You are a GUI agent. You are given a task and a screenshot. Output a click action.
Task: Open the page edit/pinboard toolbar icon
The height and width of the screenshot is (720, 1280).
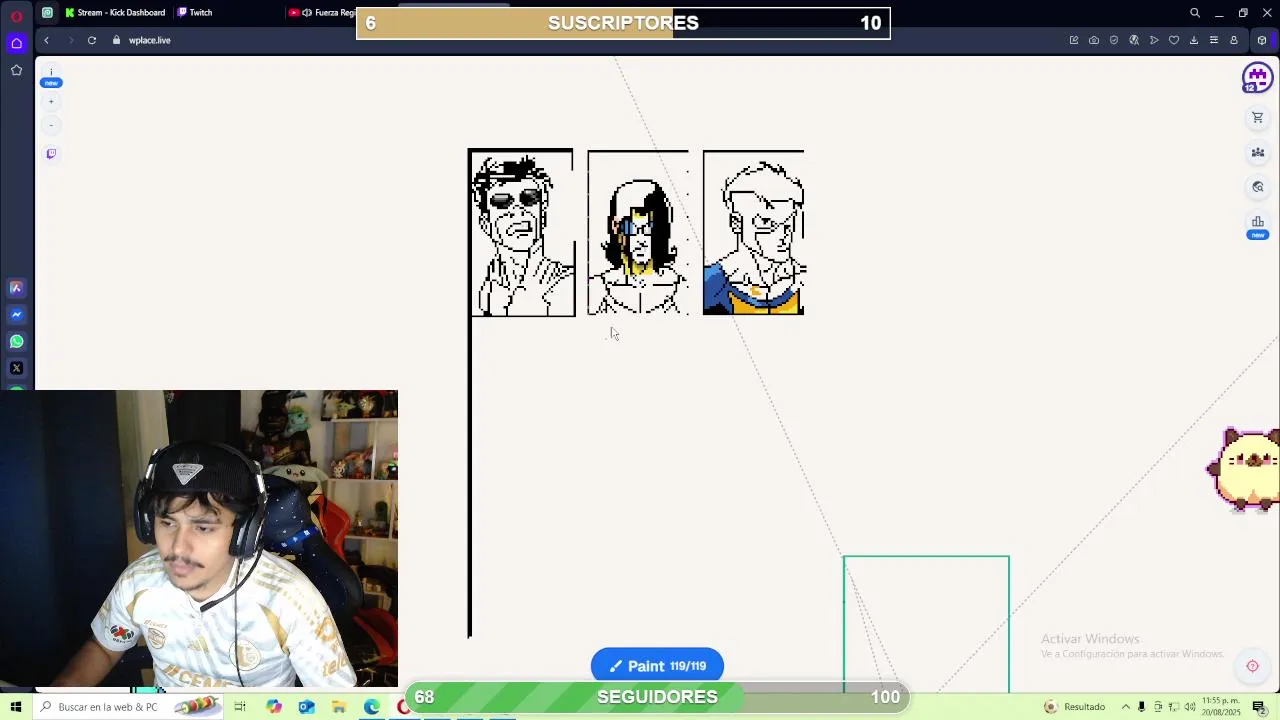tap(1074, 40)
